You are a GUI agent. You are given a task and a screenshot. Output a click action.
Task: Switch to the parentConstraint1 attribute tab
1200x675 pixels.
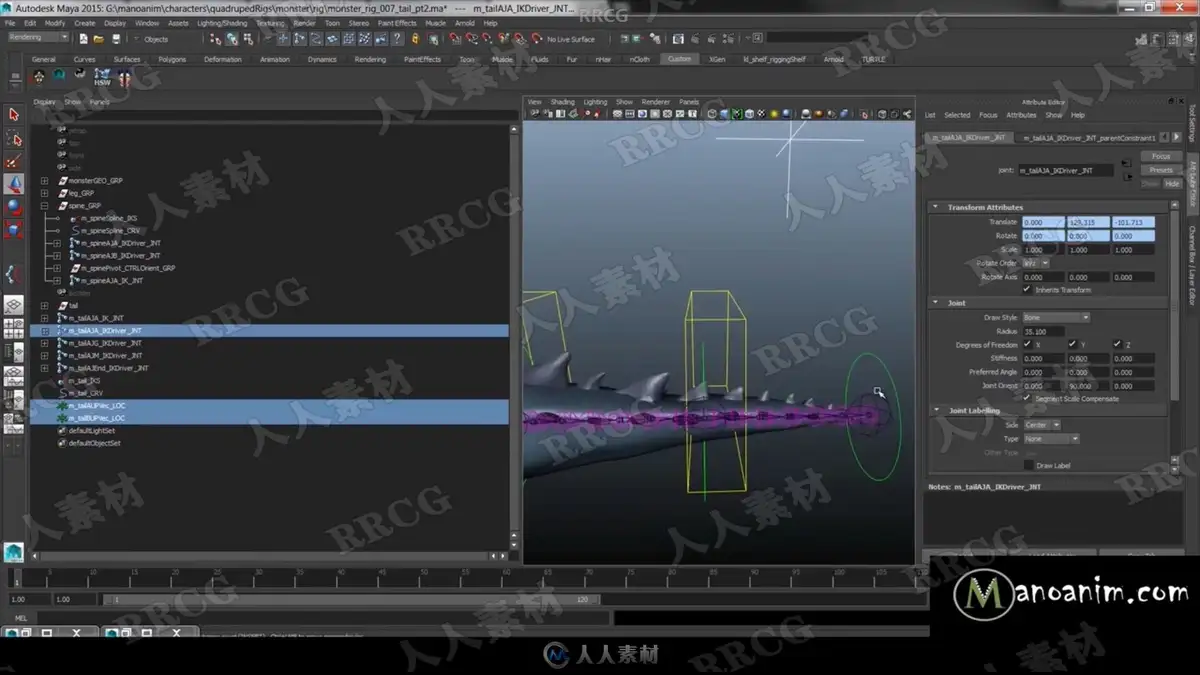point(1088,138)
